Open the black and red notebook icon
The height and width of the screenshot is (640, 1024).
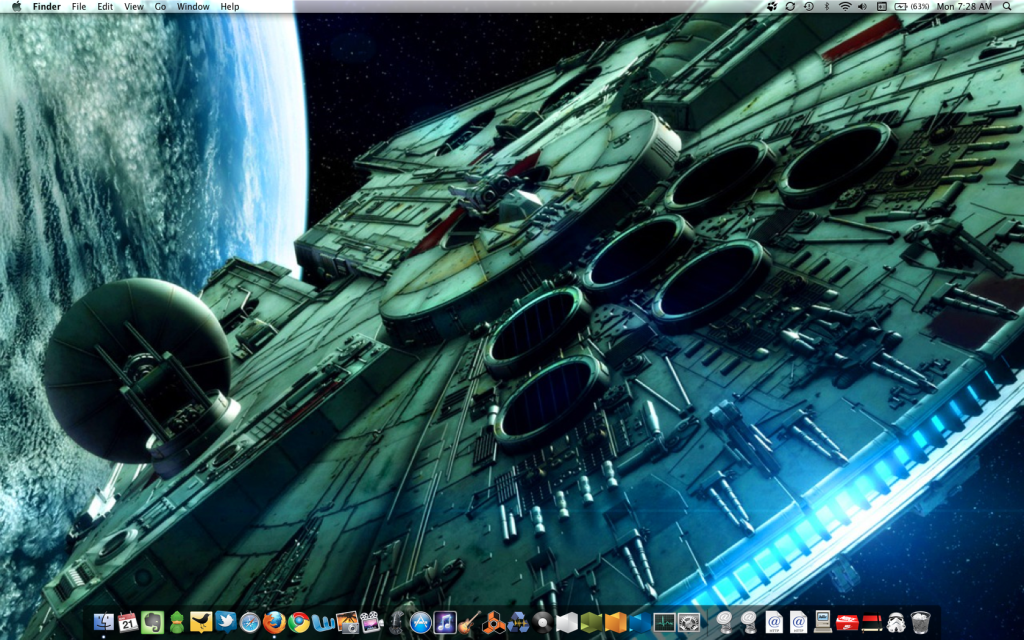(x=872, y=623)
